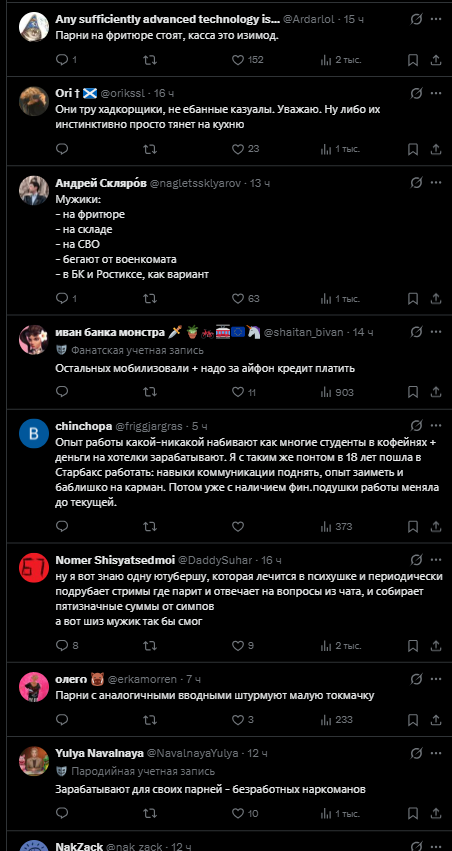Open three-dot menu on Андрей Скляров tweet
The height and width of the screenshot is (851, 452).
(436, 183)
